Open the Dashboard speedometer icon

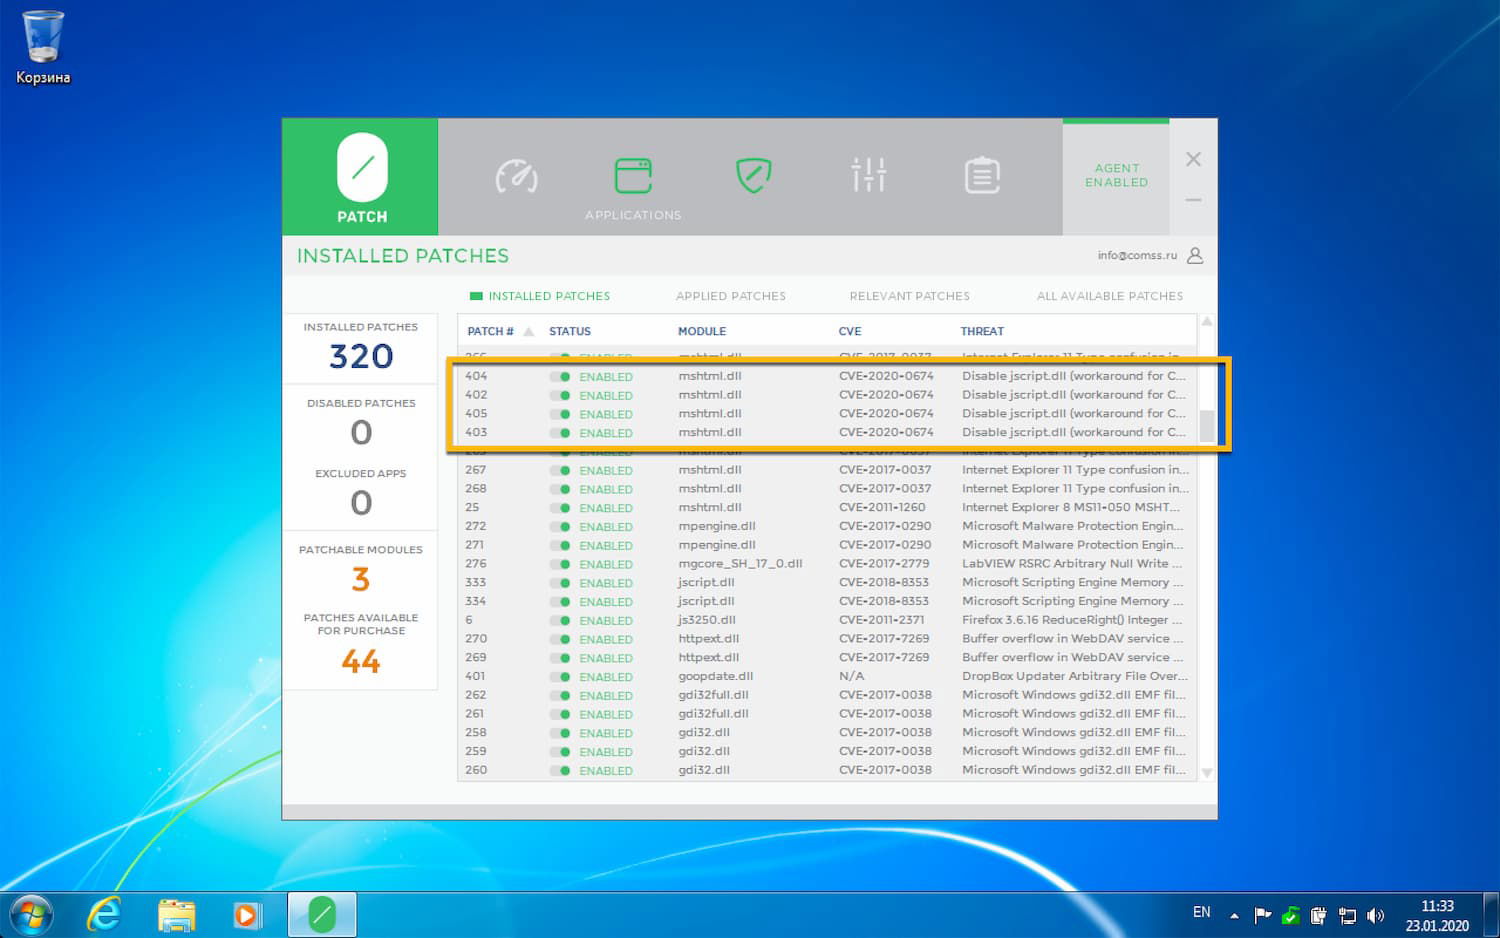pos(516,176)
